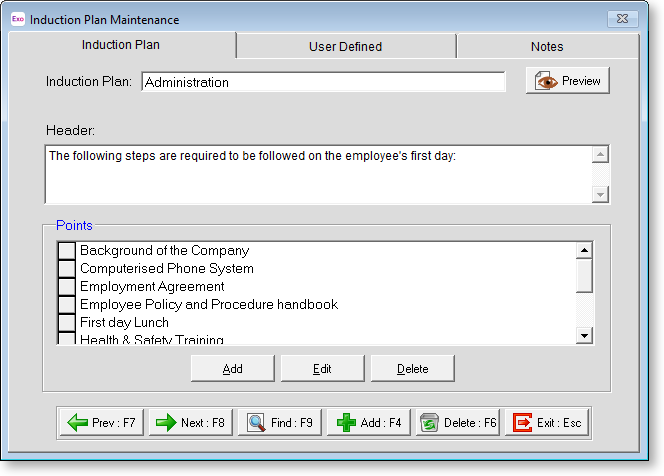
Task: Go to next record with green right arrow
Action: 166,423
